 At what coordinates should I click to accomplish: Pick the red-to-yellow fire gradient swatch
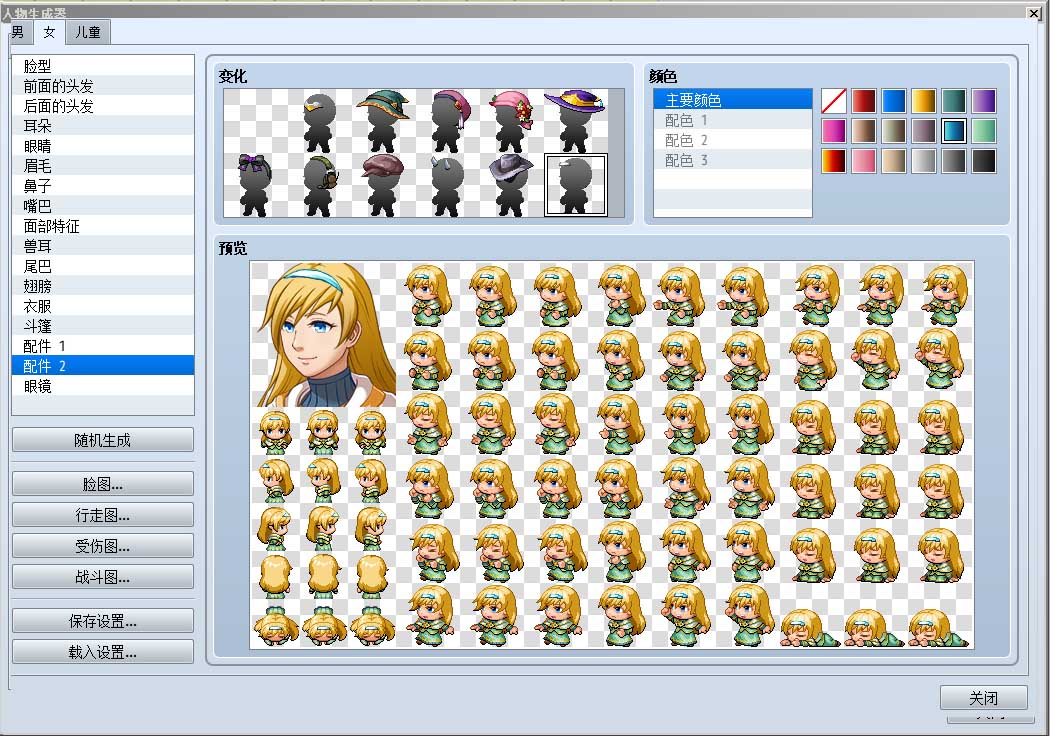834,161
